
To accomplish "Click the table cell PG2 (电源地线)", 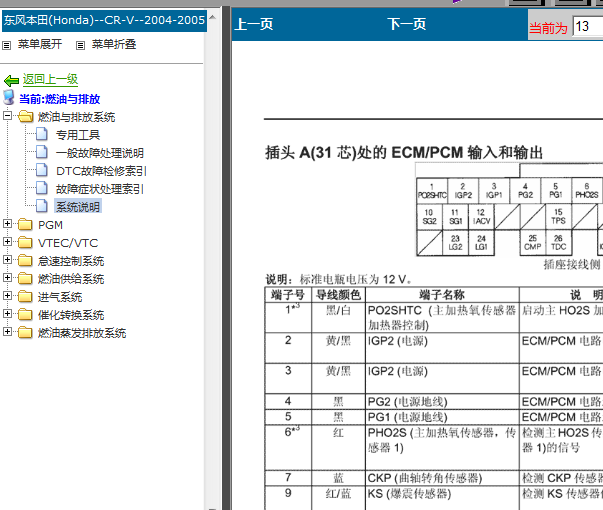I will click(442, 402).
